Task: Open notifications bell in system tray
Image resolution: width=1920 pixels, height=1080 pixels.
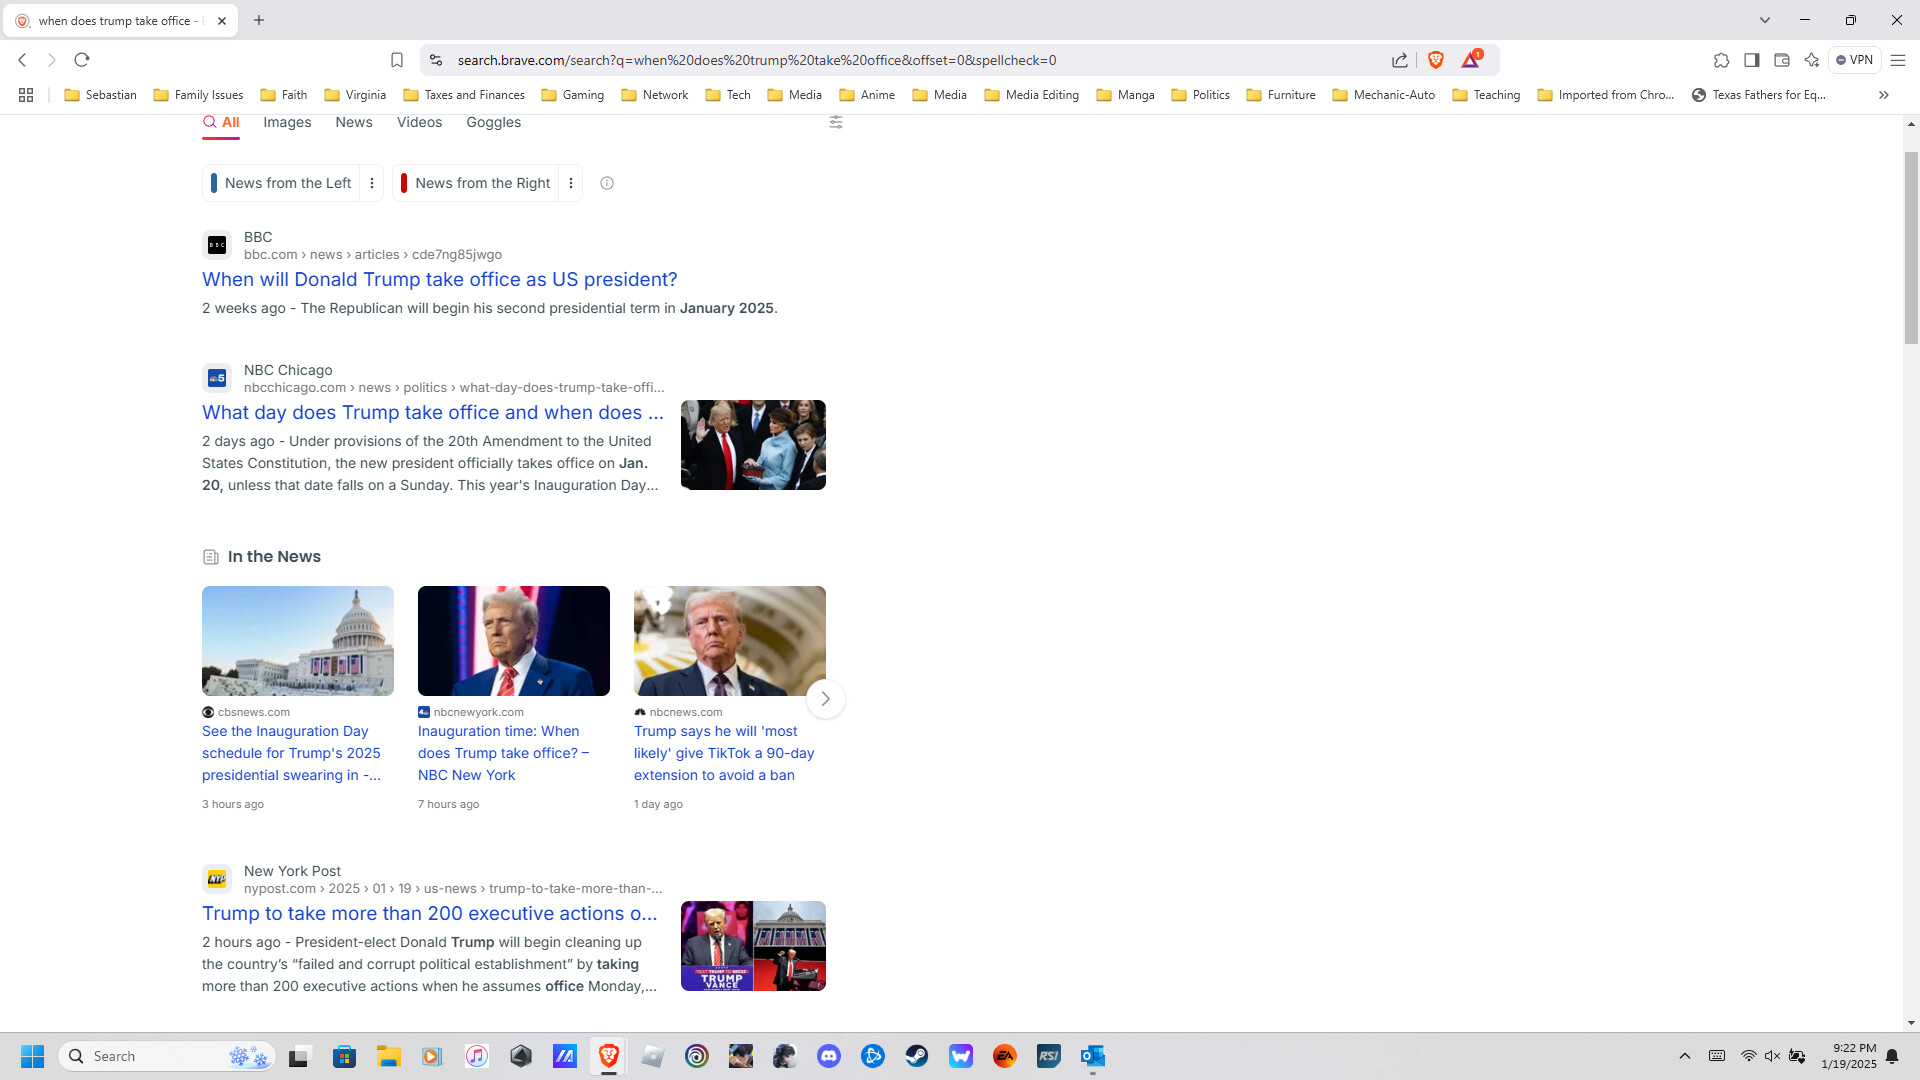Action: (1892, 1056)
